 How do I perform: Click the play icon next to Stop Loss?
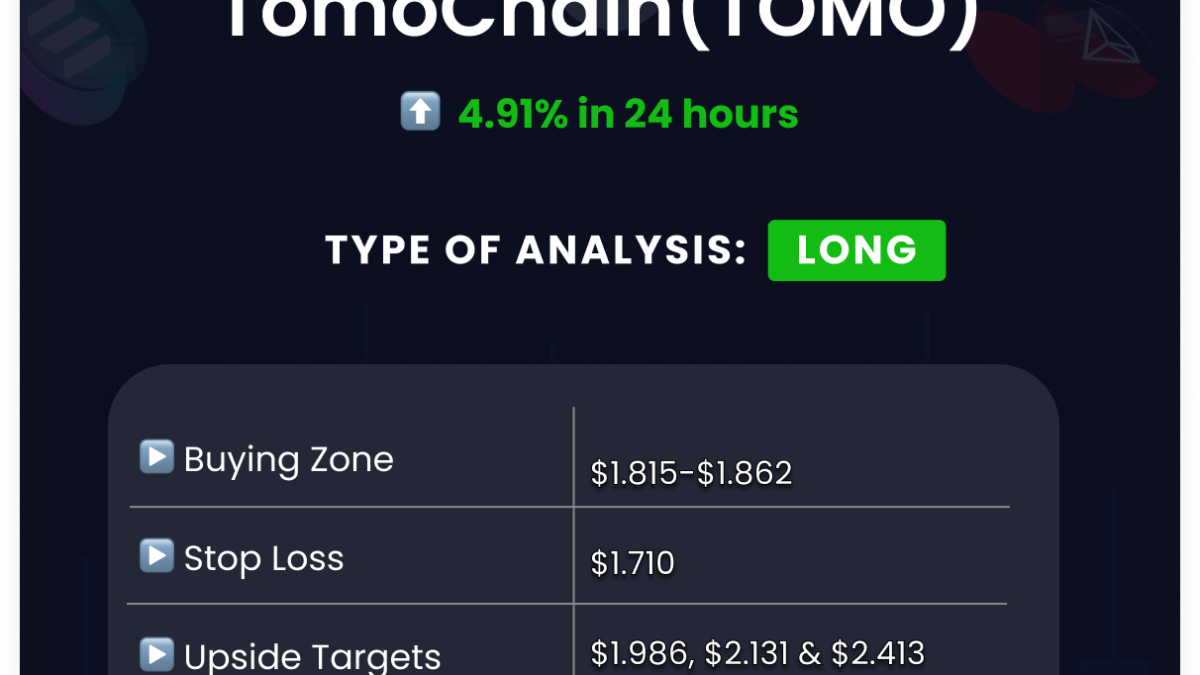coord(156,556)
